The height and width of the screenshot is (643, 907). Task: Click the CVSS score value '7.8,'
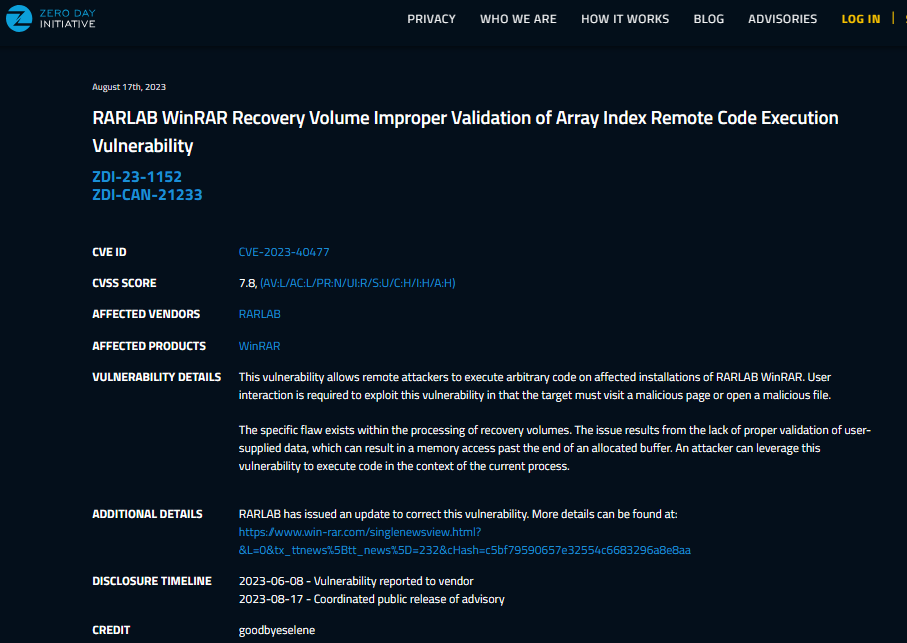click(248, 283)
